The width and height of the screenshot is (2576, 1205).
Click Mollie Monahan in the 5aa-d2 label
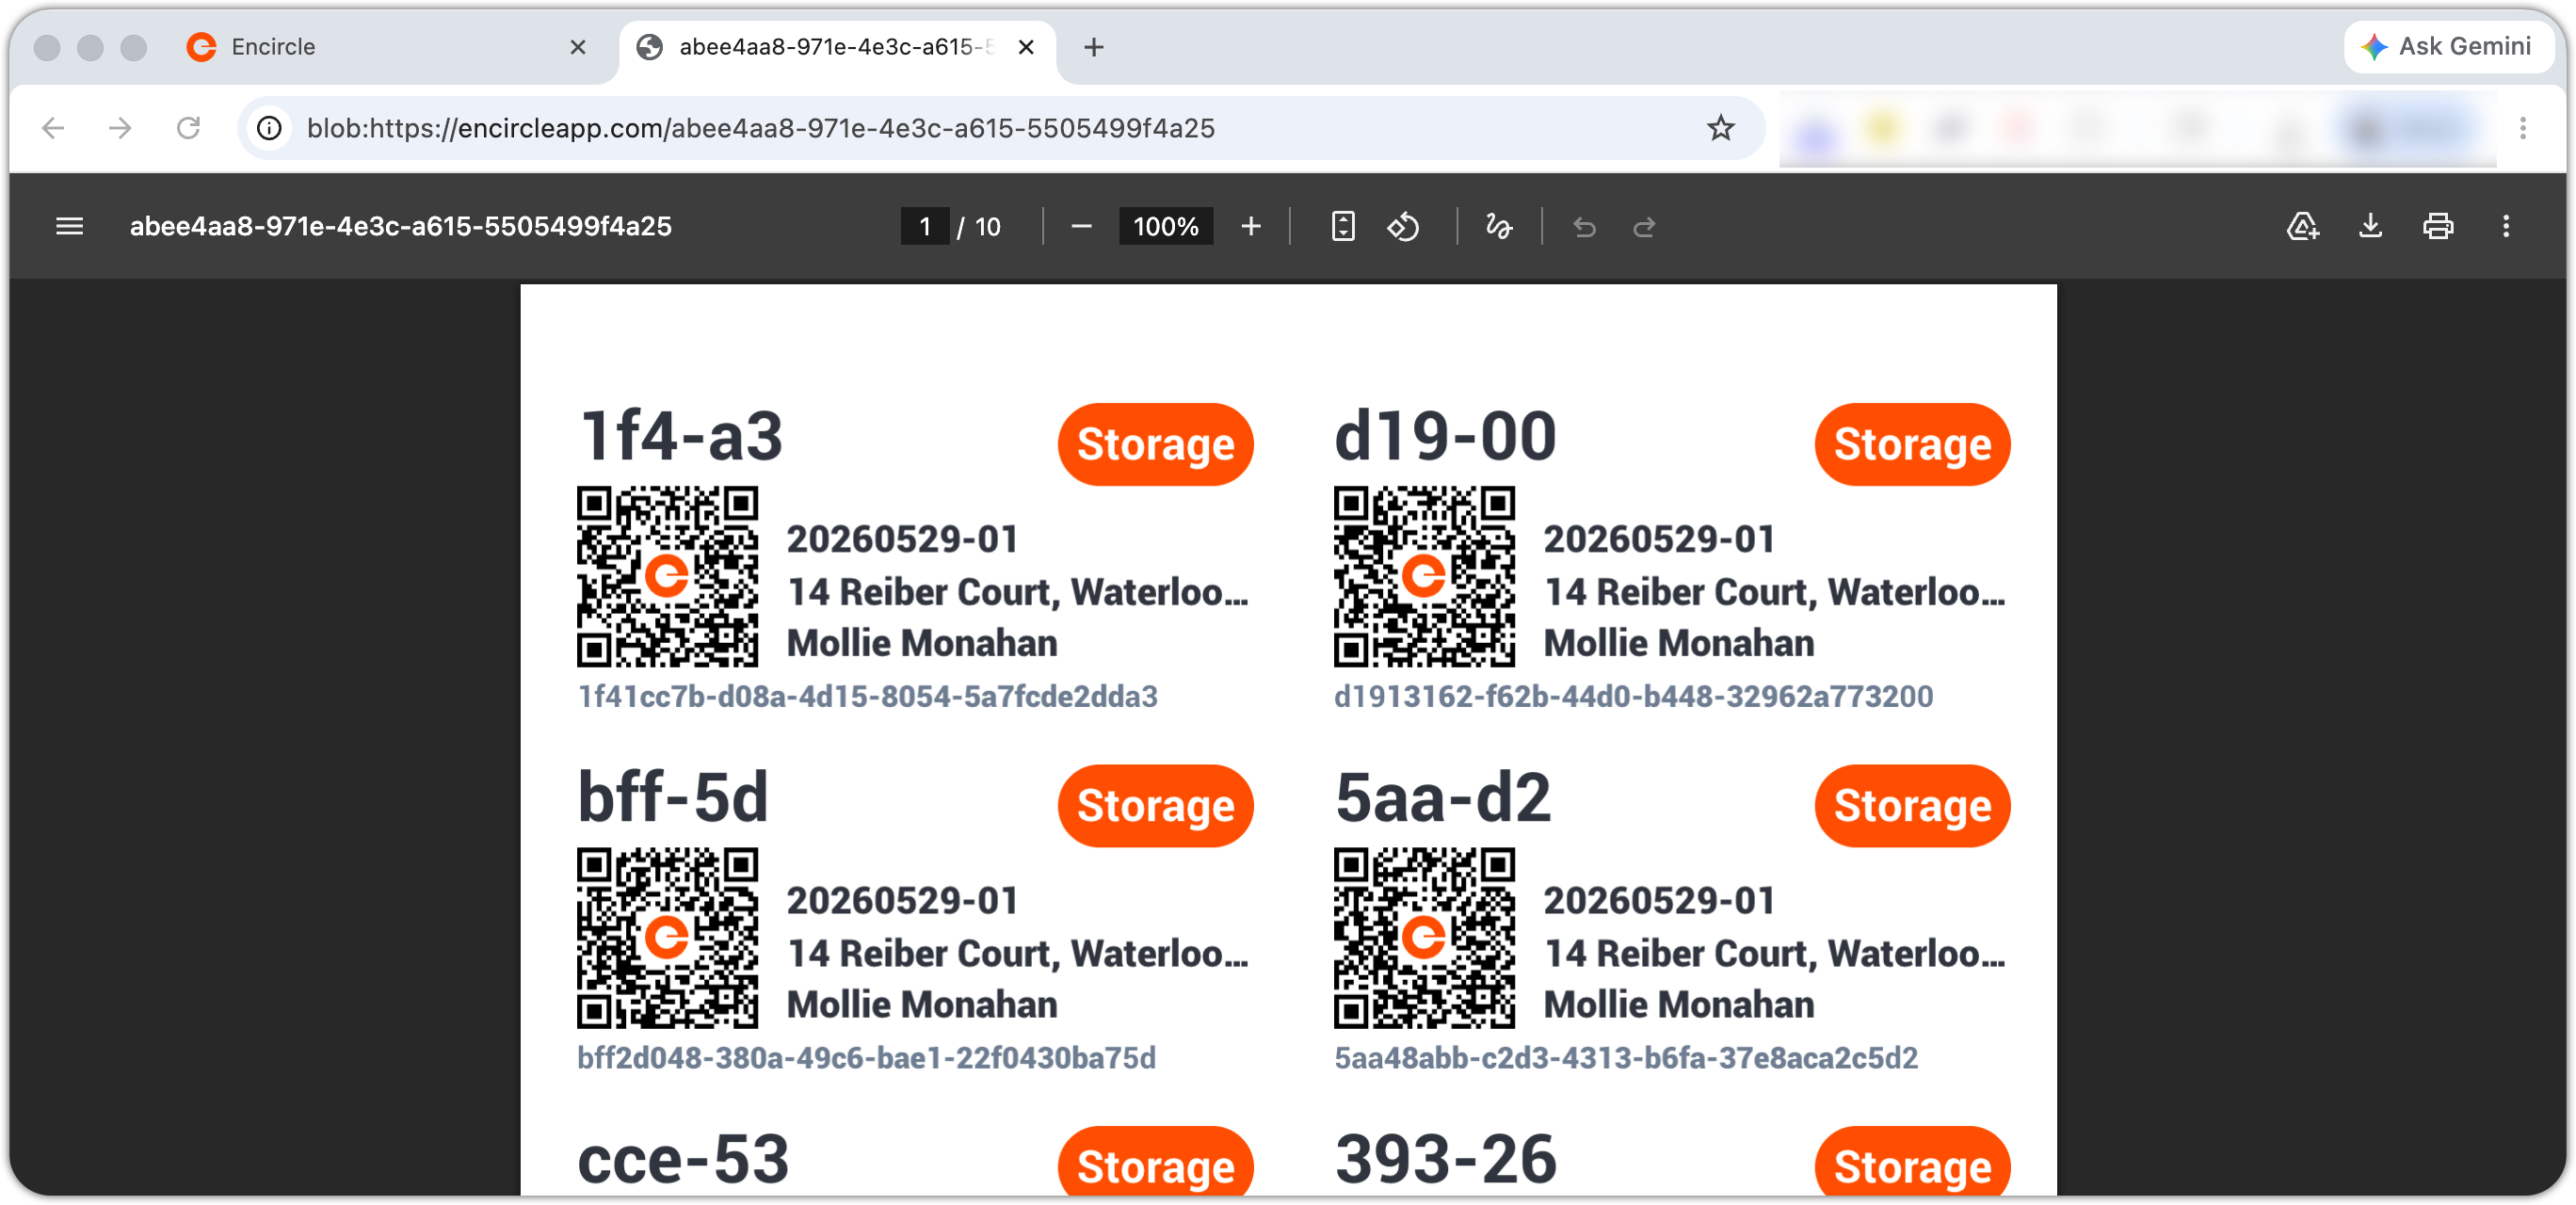click(1679, 1005)
